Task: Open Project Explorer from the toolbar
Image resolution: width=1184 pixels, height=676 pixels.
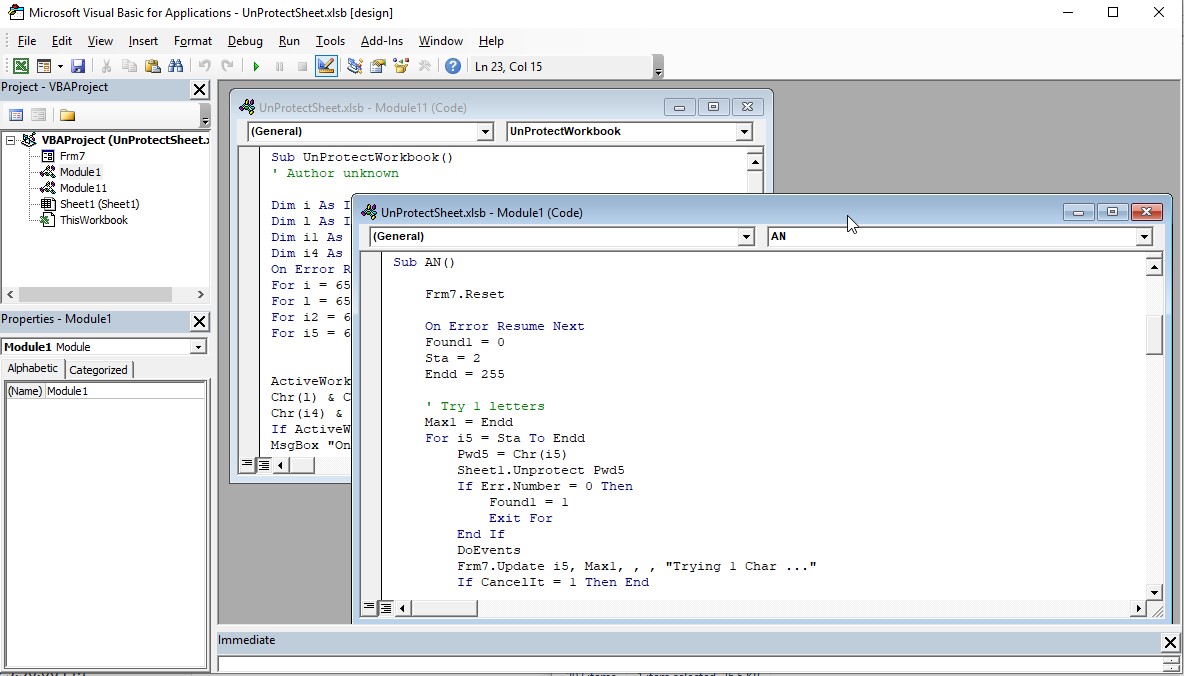Action: 355,66
